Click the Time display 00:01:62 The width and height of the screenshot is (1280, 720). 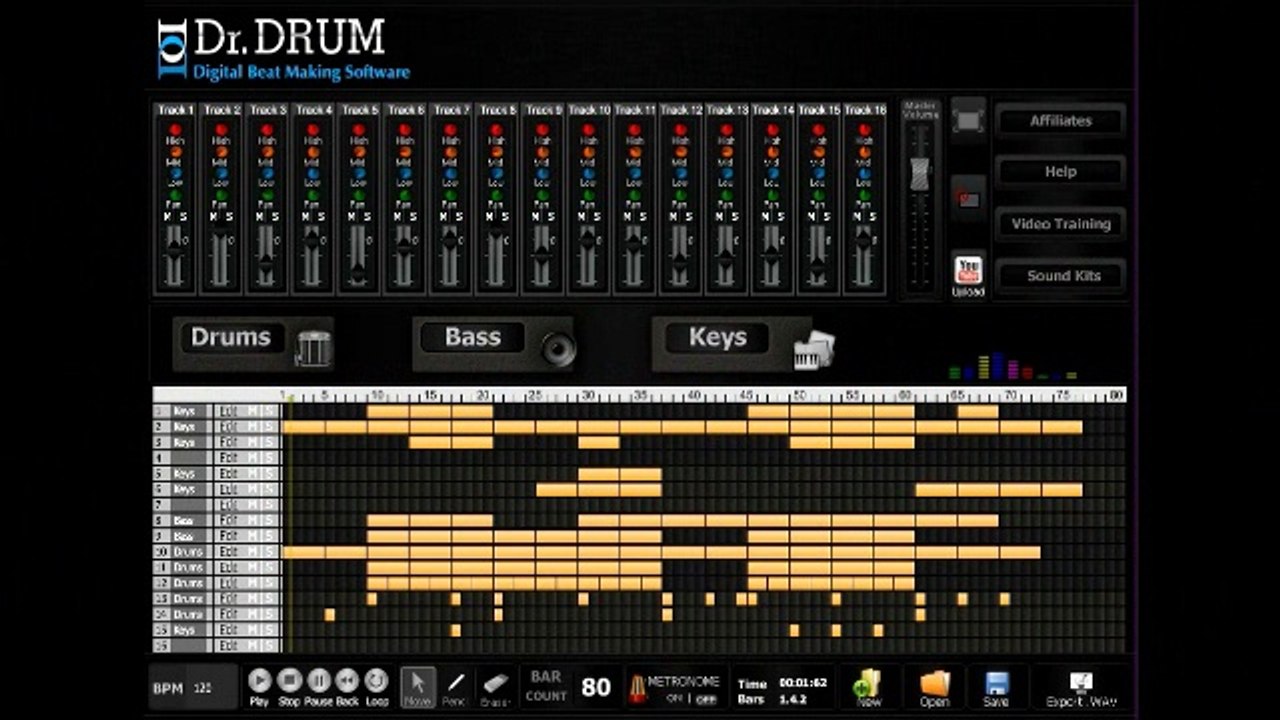coord(803,684)
